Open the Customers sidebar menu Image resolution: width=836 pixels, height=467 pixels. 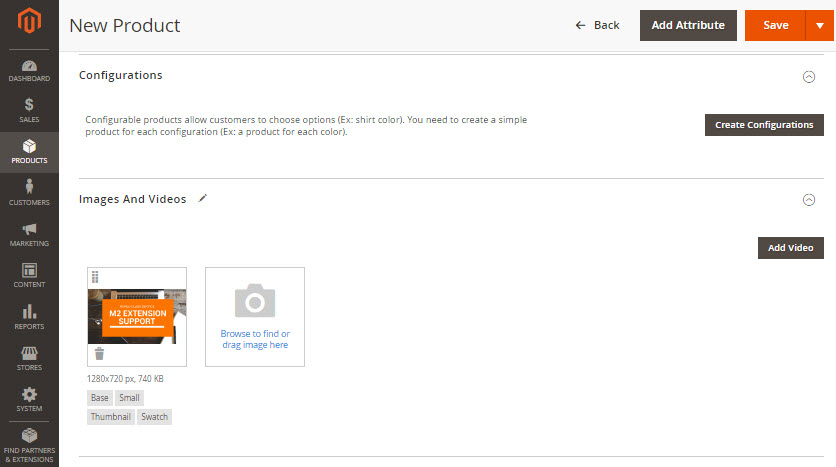29,193
